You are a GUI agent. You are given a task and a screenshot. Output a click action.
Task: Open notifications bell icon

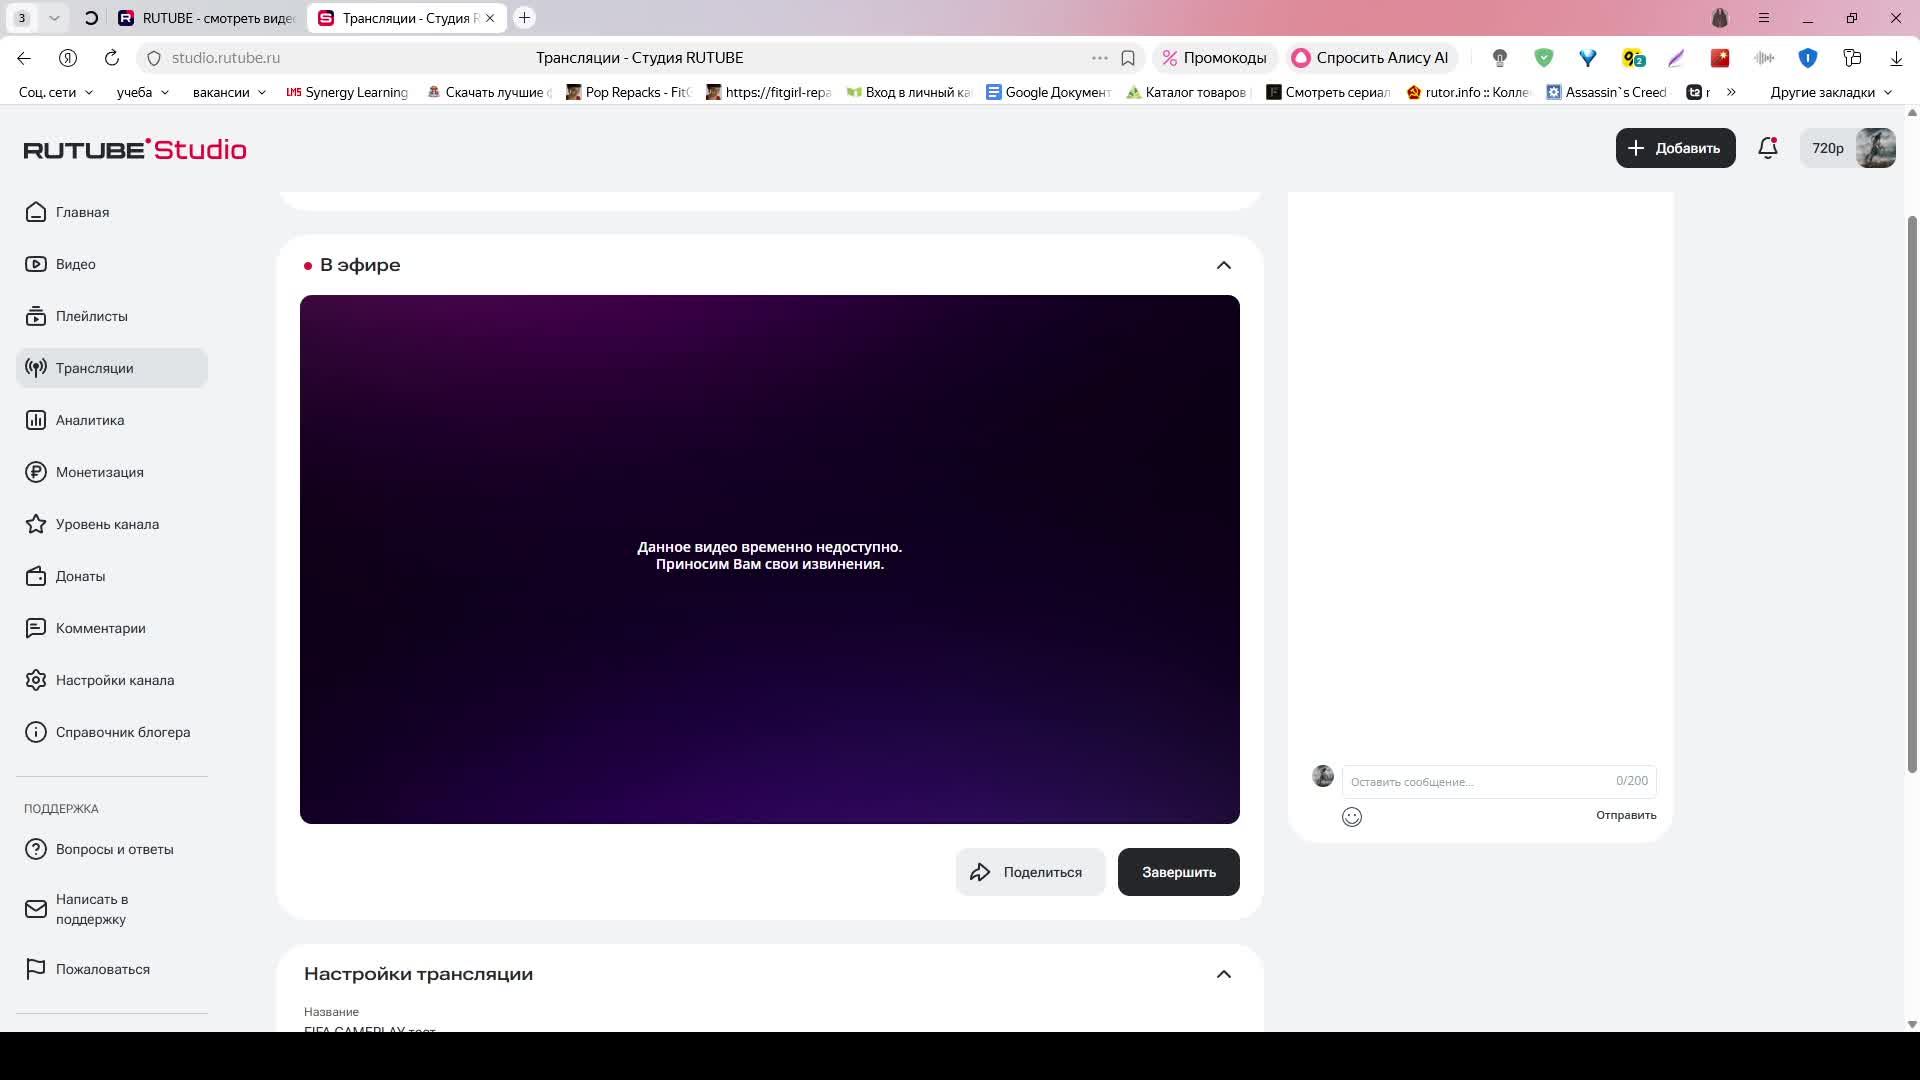1767,148
